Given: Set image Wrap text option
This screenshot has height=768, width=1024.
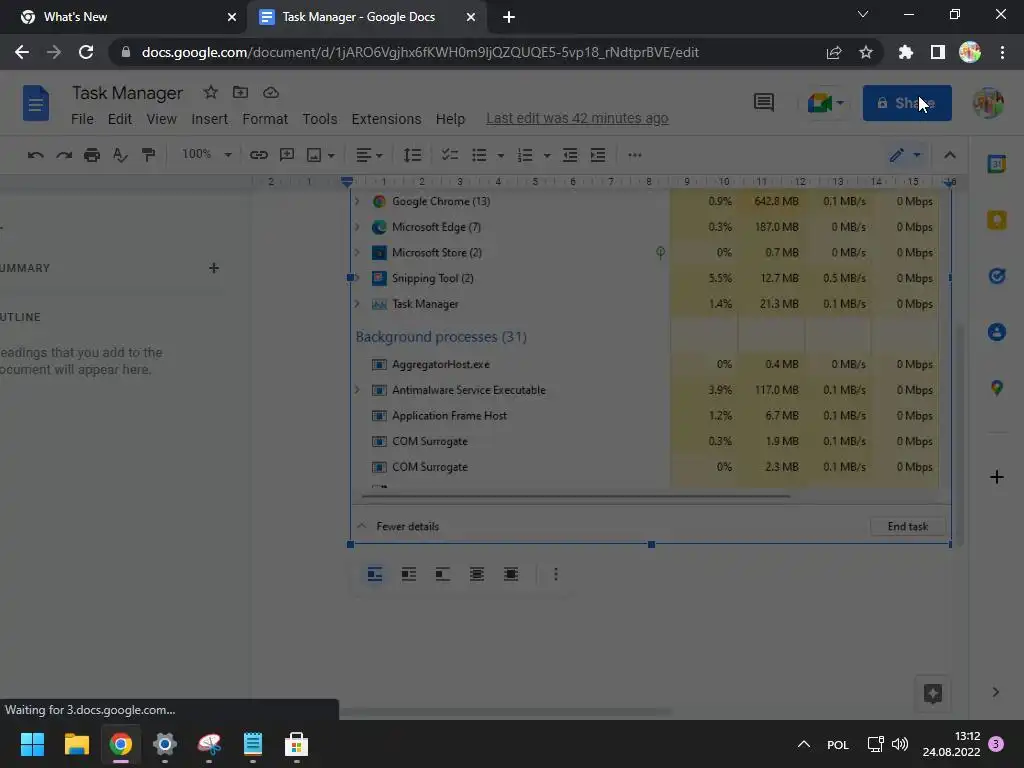Looking at the screenshot, I should click(409, 574).
